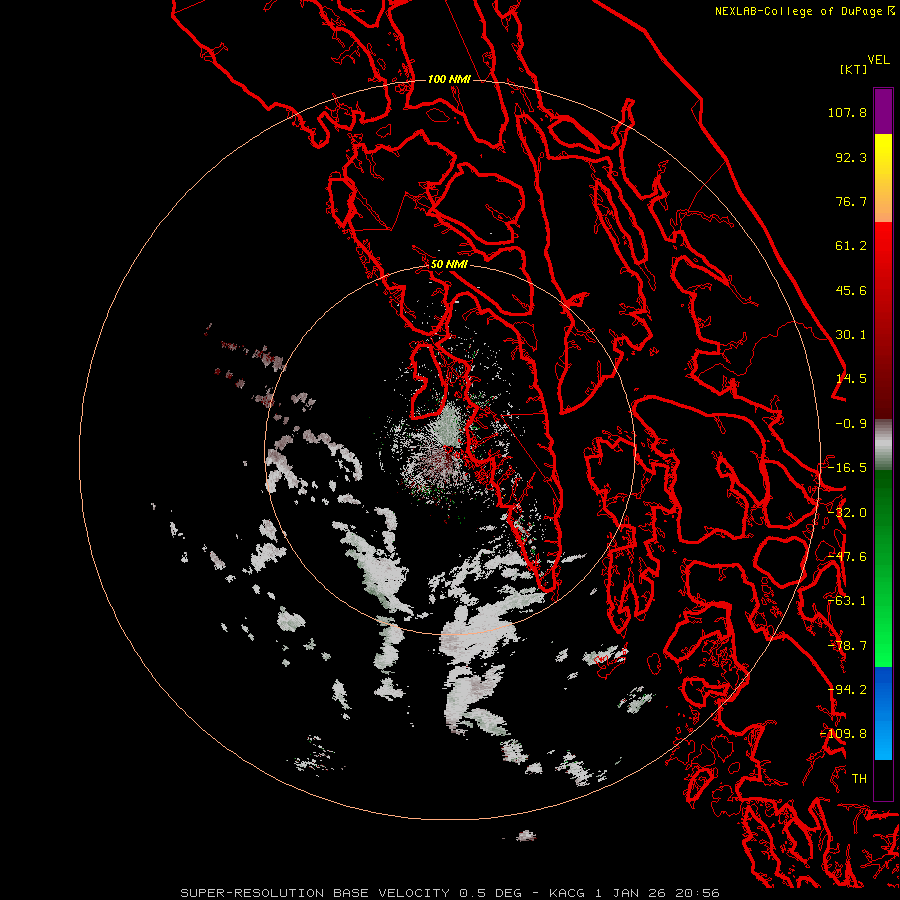Click the green segment of the color bar
The height and width of the screenshot is (900, 900).
[x=883, y=568]
